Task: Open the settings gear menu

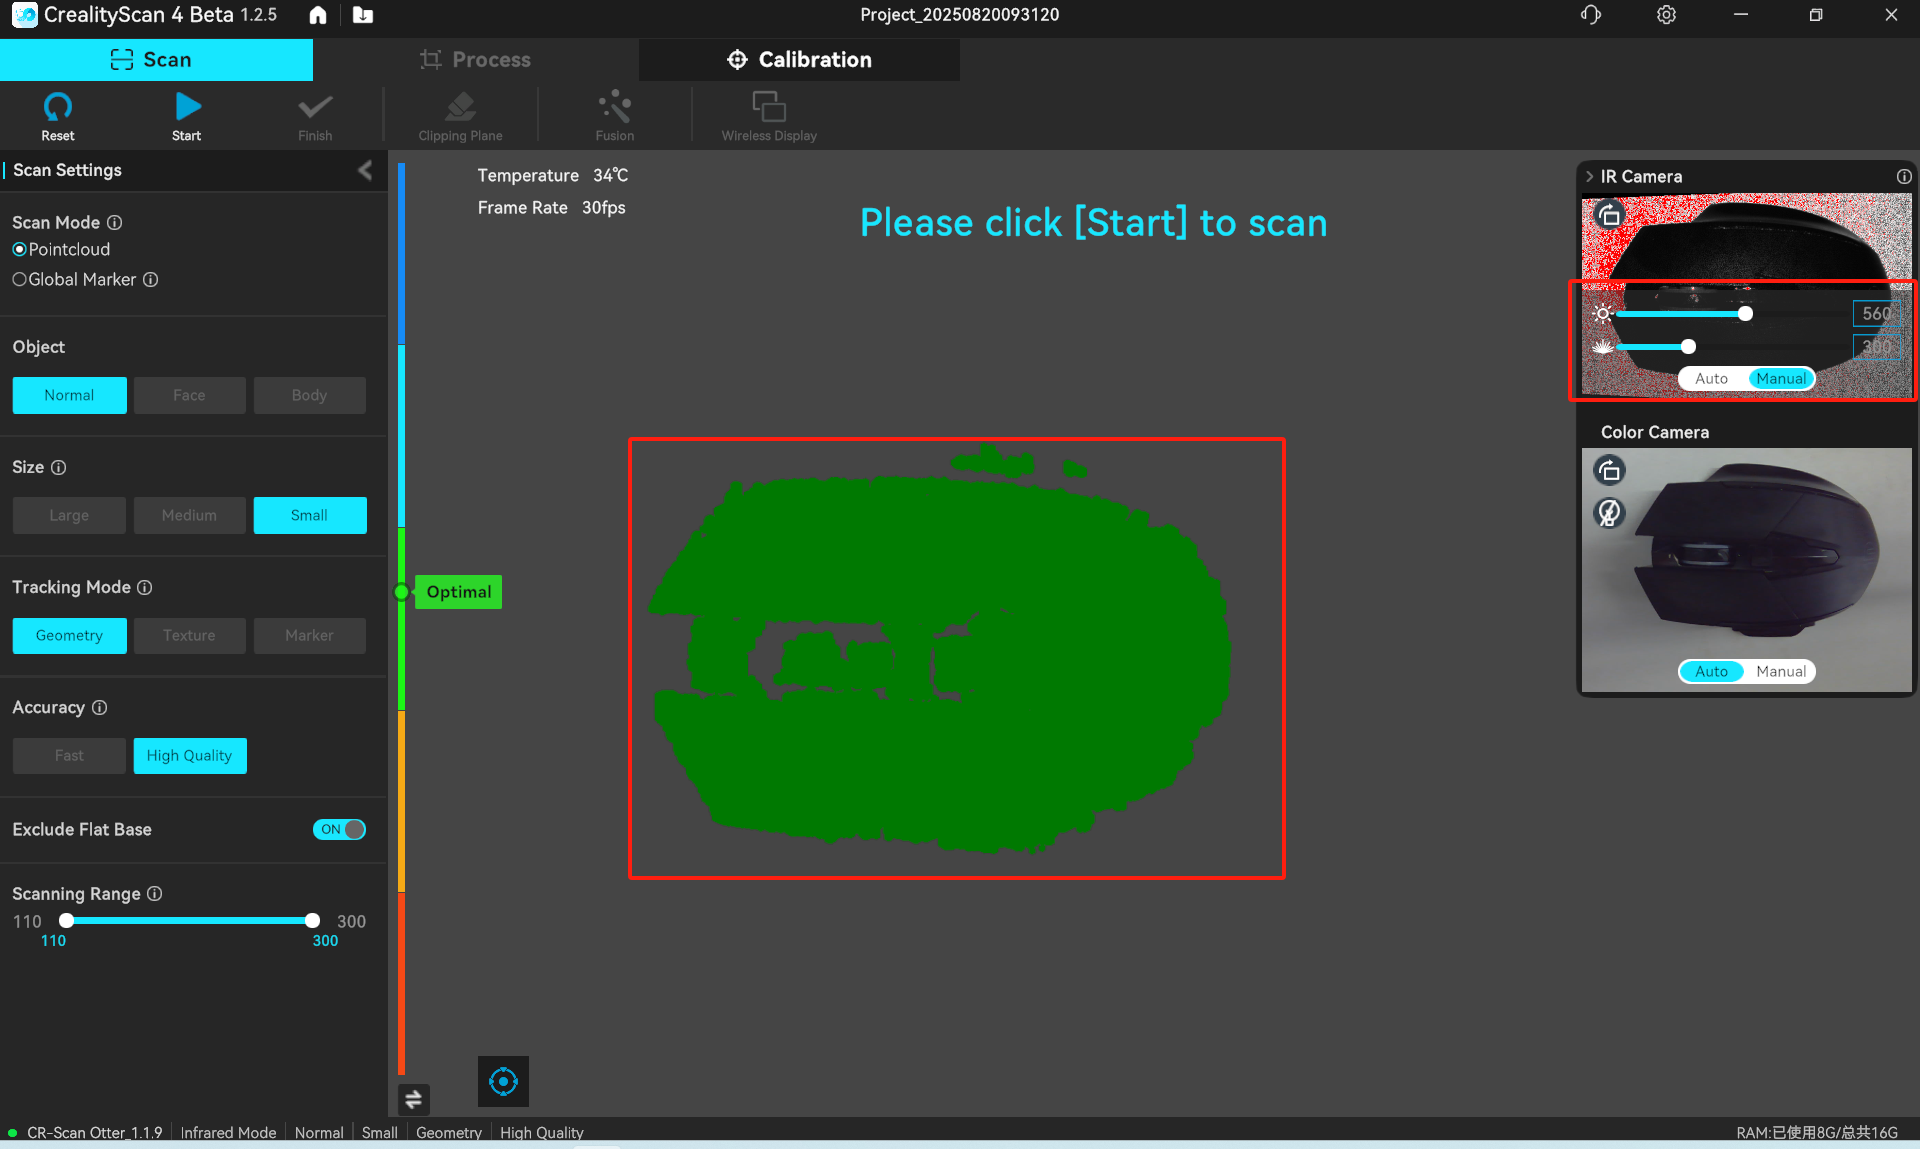Action: click(x=1666, y=15)
